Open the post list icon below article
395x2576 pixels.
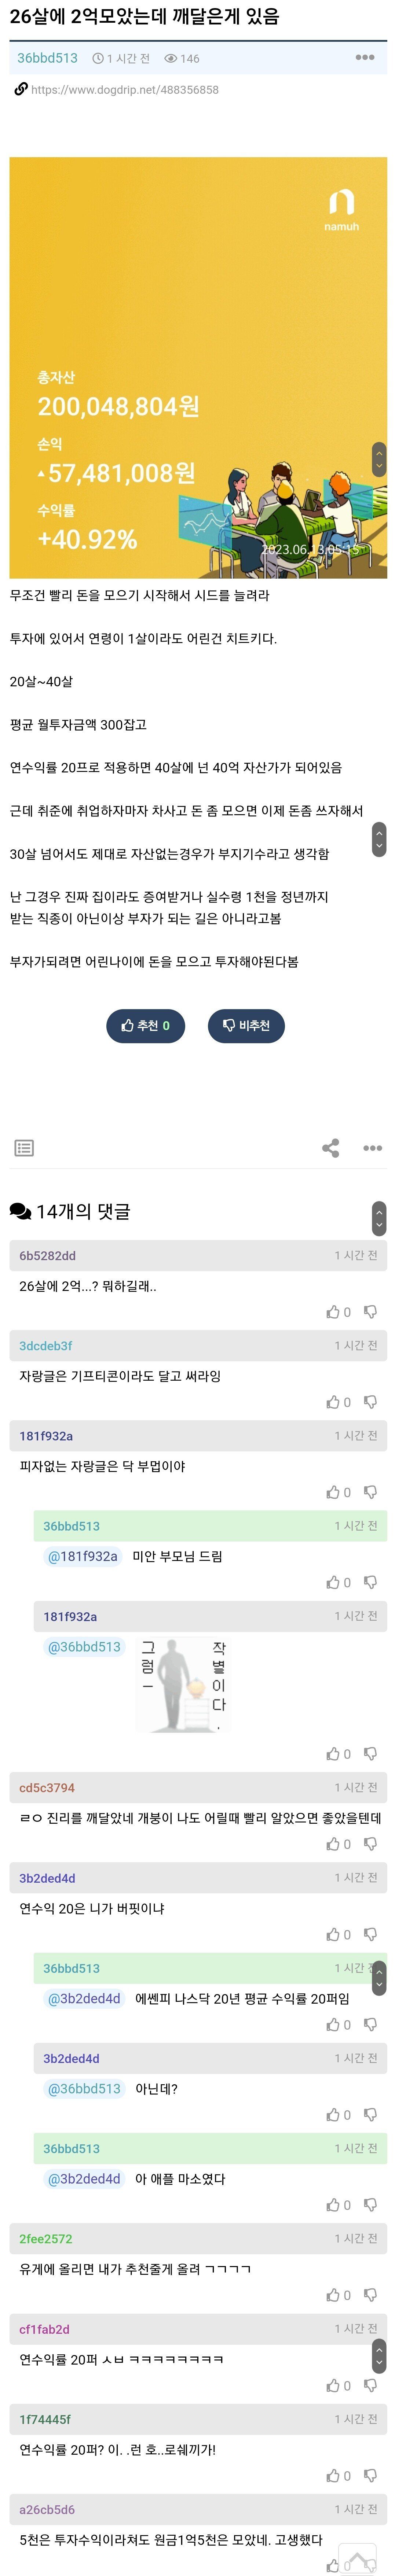[24, 1148]
